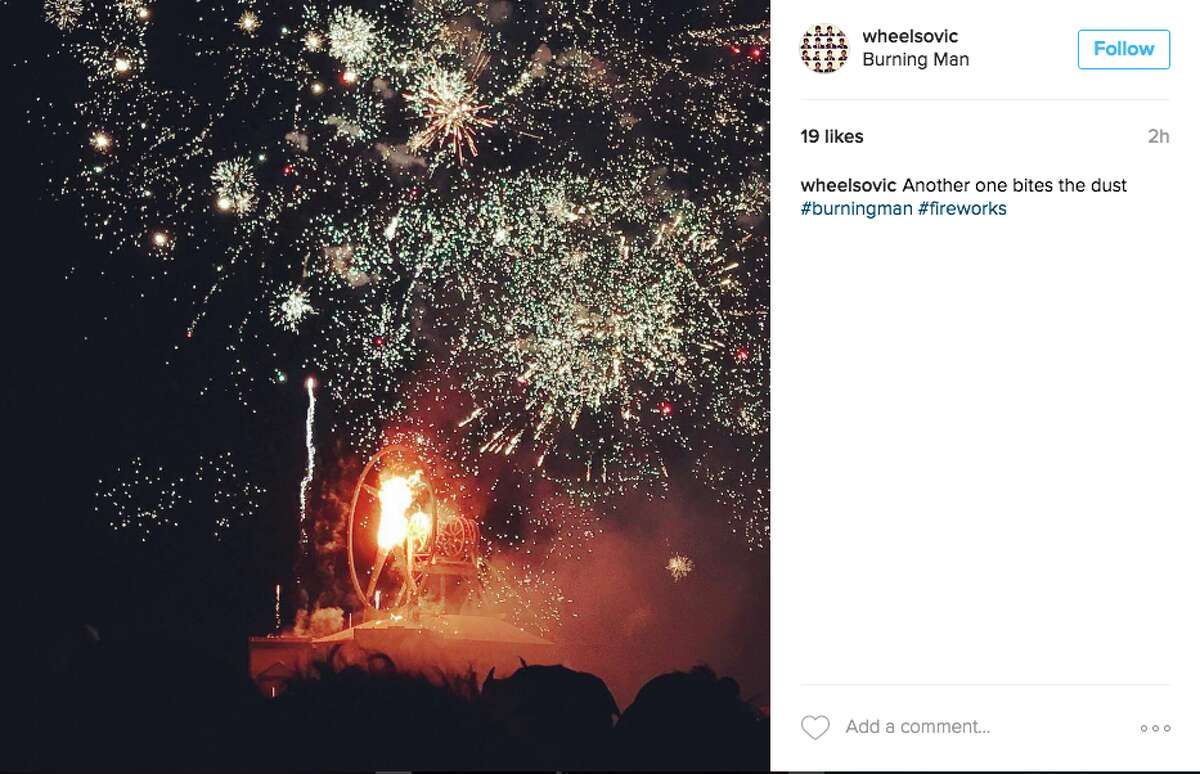
Task: Open the wheelsovic profile avatar
Action: [x=824, y=48]
